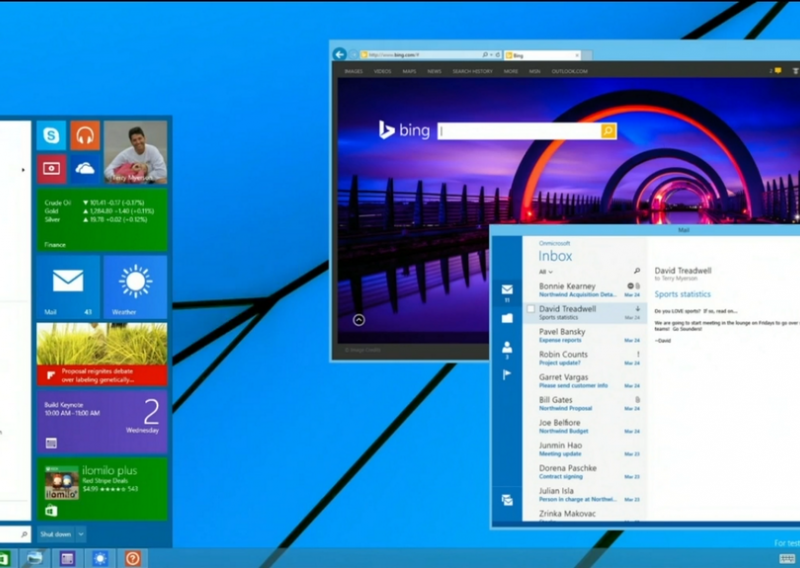
Task: Select Mail envelope icon in Mail sidebar
Action: [x=507, y=290]
